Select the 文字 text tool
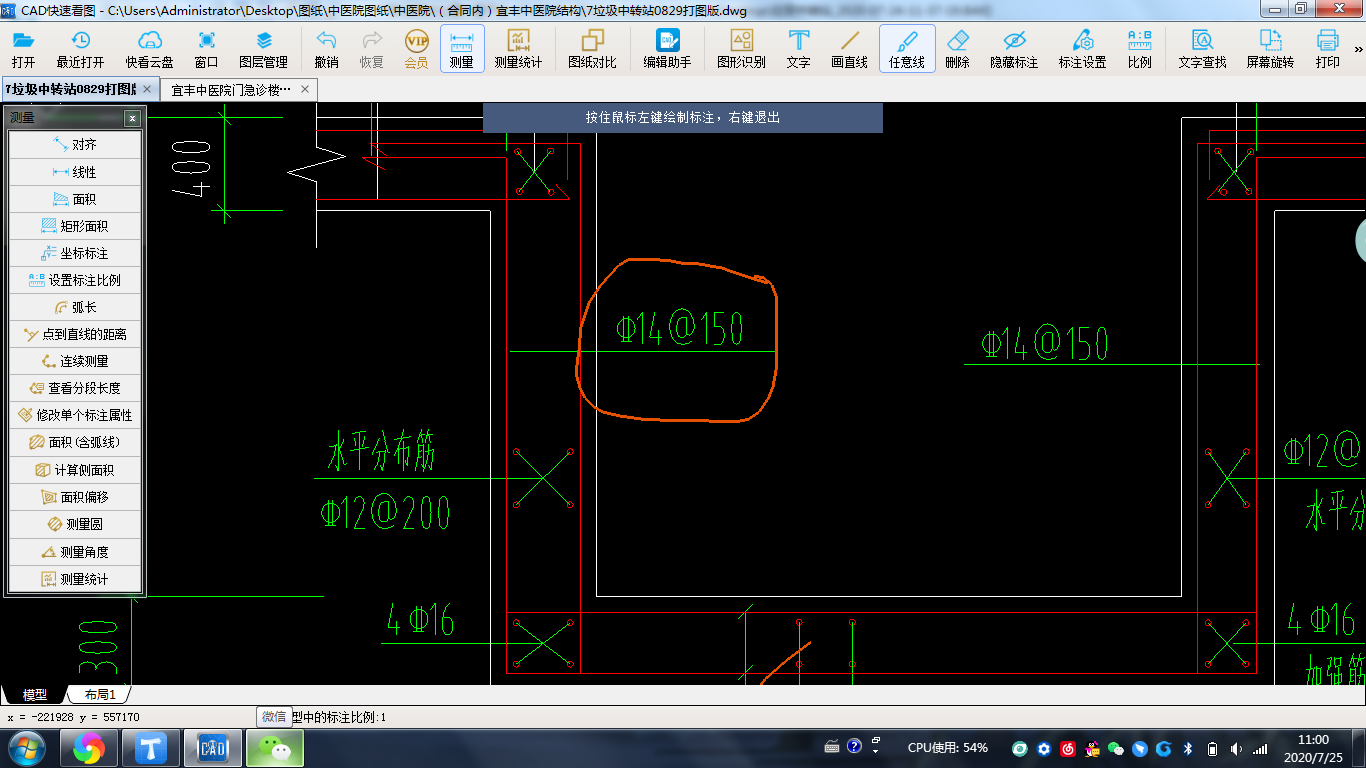The image size is (1366, 768). (x=798, y=49)
